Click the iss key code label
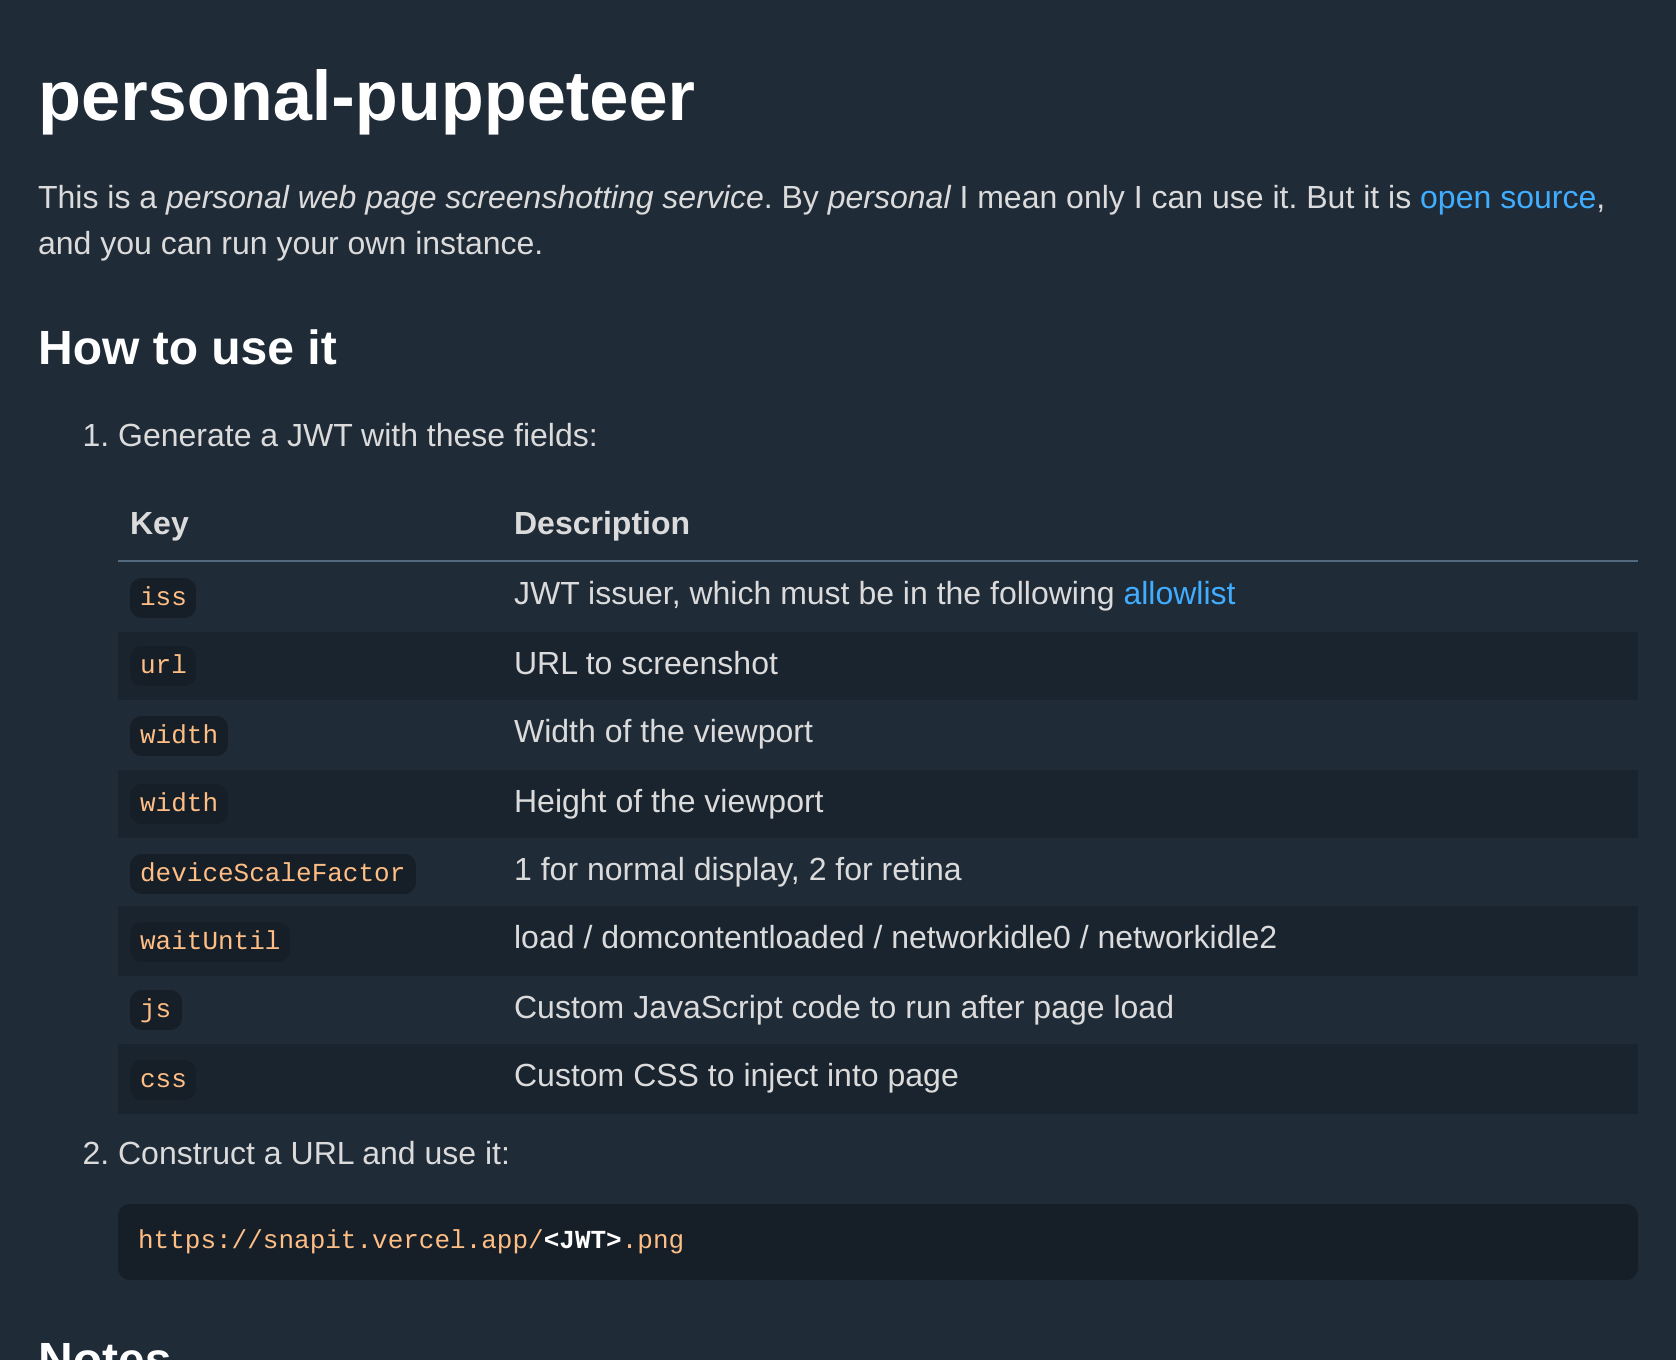Viewport: 1676px width, 1360px height. point(163,597)
